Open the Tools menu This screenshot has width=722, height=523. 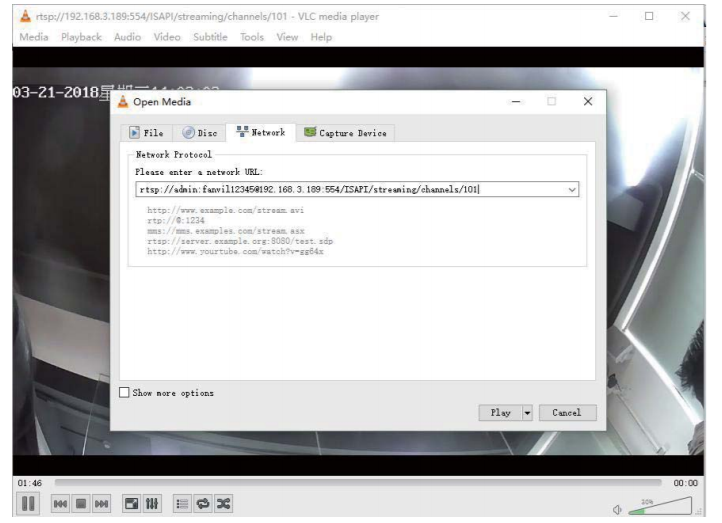[x=252, y=37]
